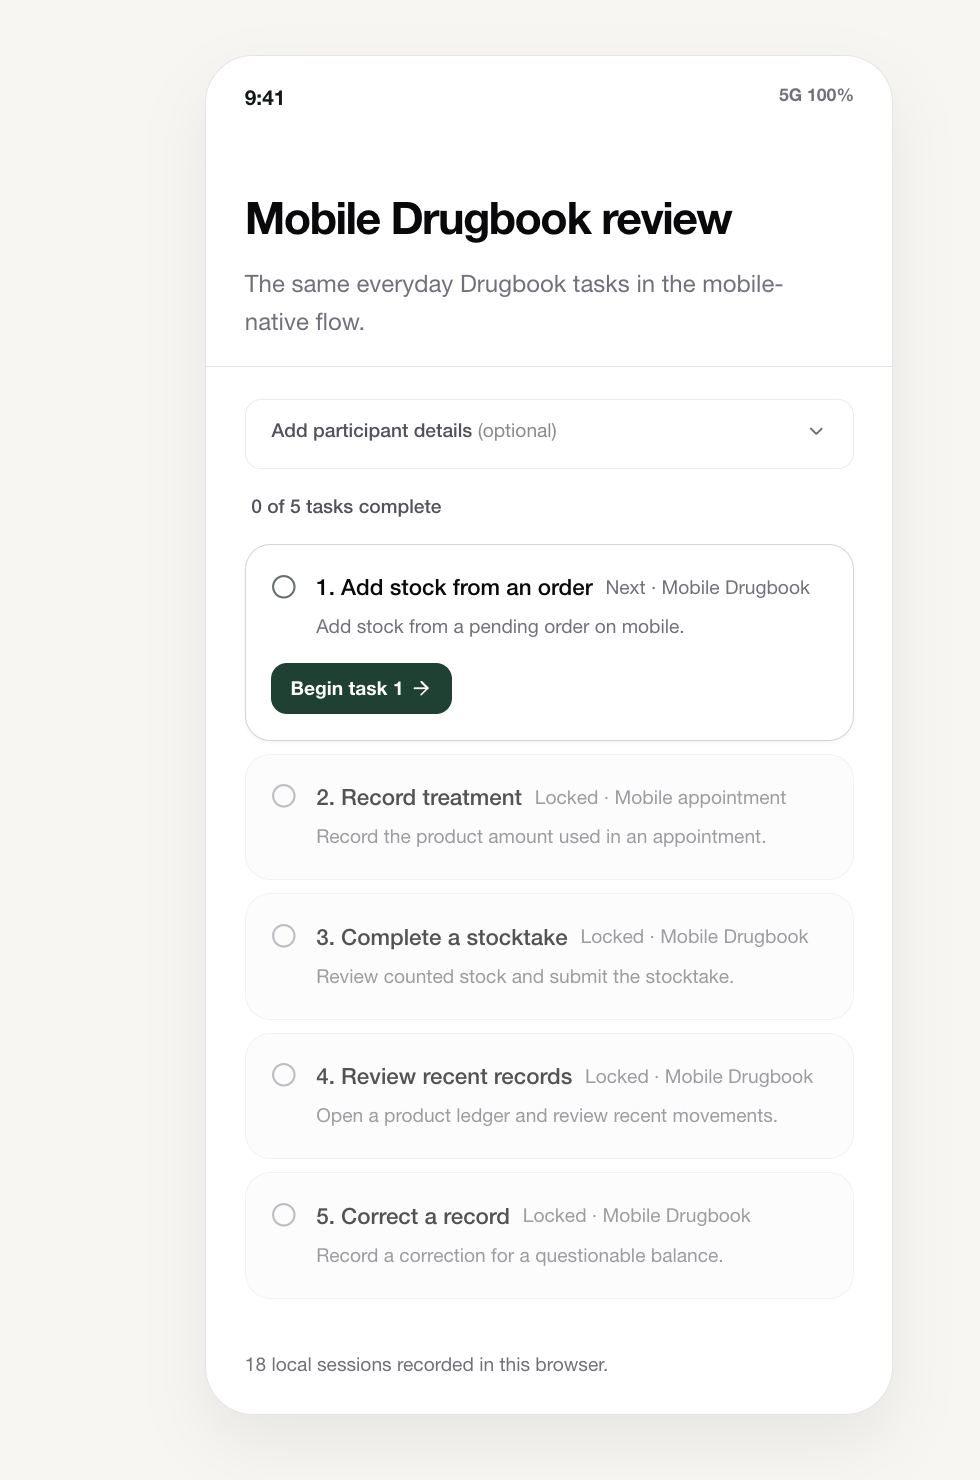The width and height of the screenshot is (980, 1480).
Task: Select the Correct a record circle
Action: coord(284,1215)
